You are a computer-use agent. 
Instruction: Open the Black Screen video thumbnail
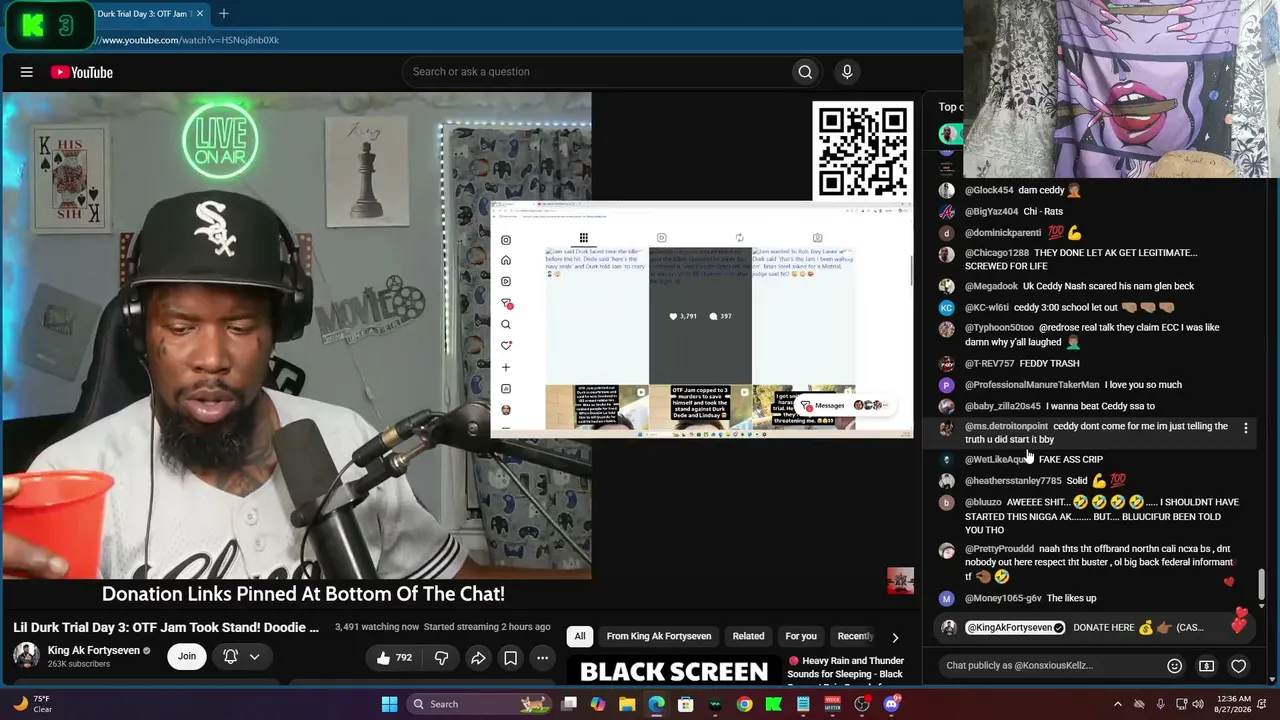674,670
